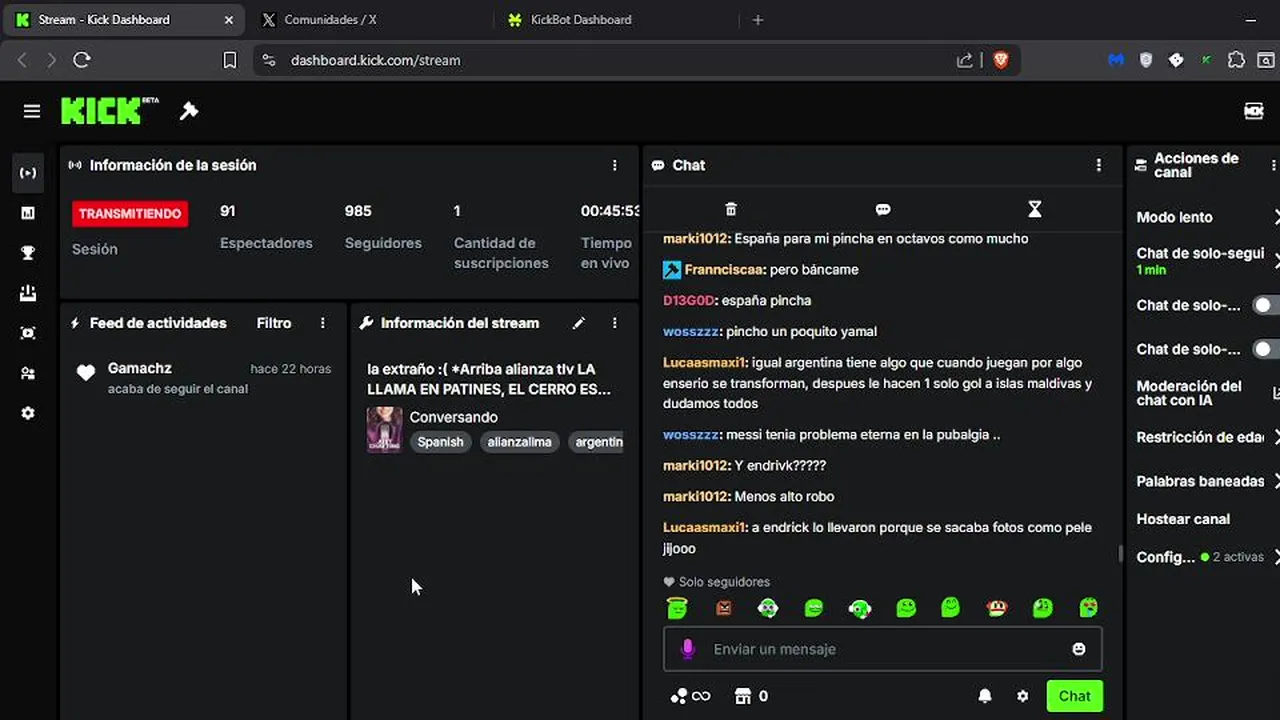This screenshot has height=720, width=1280.
Task: Click the Brave shield icon in address bar
Action: point(1001,60)
